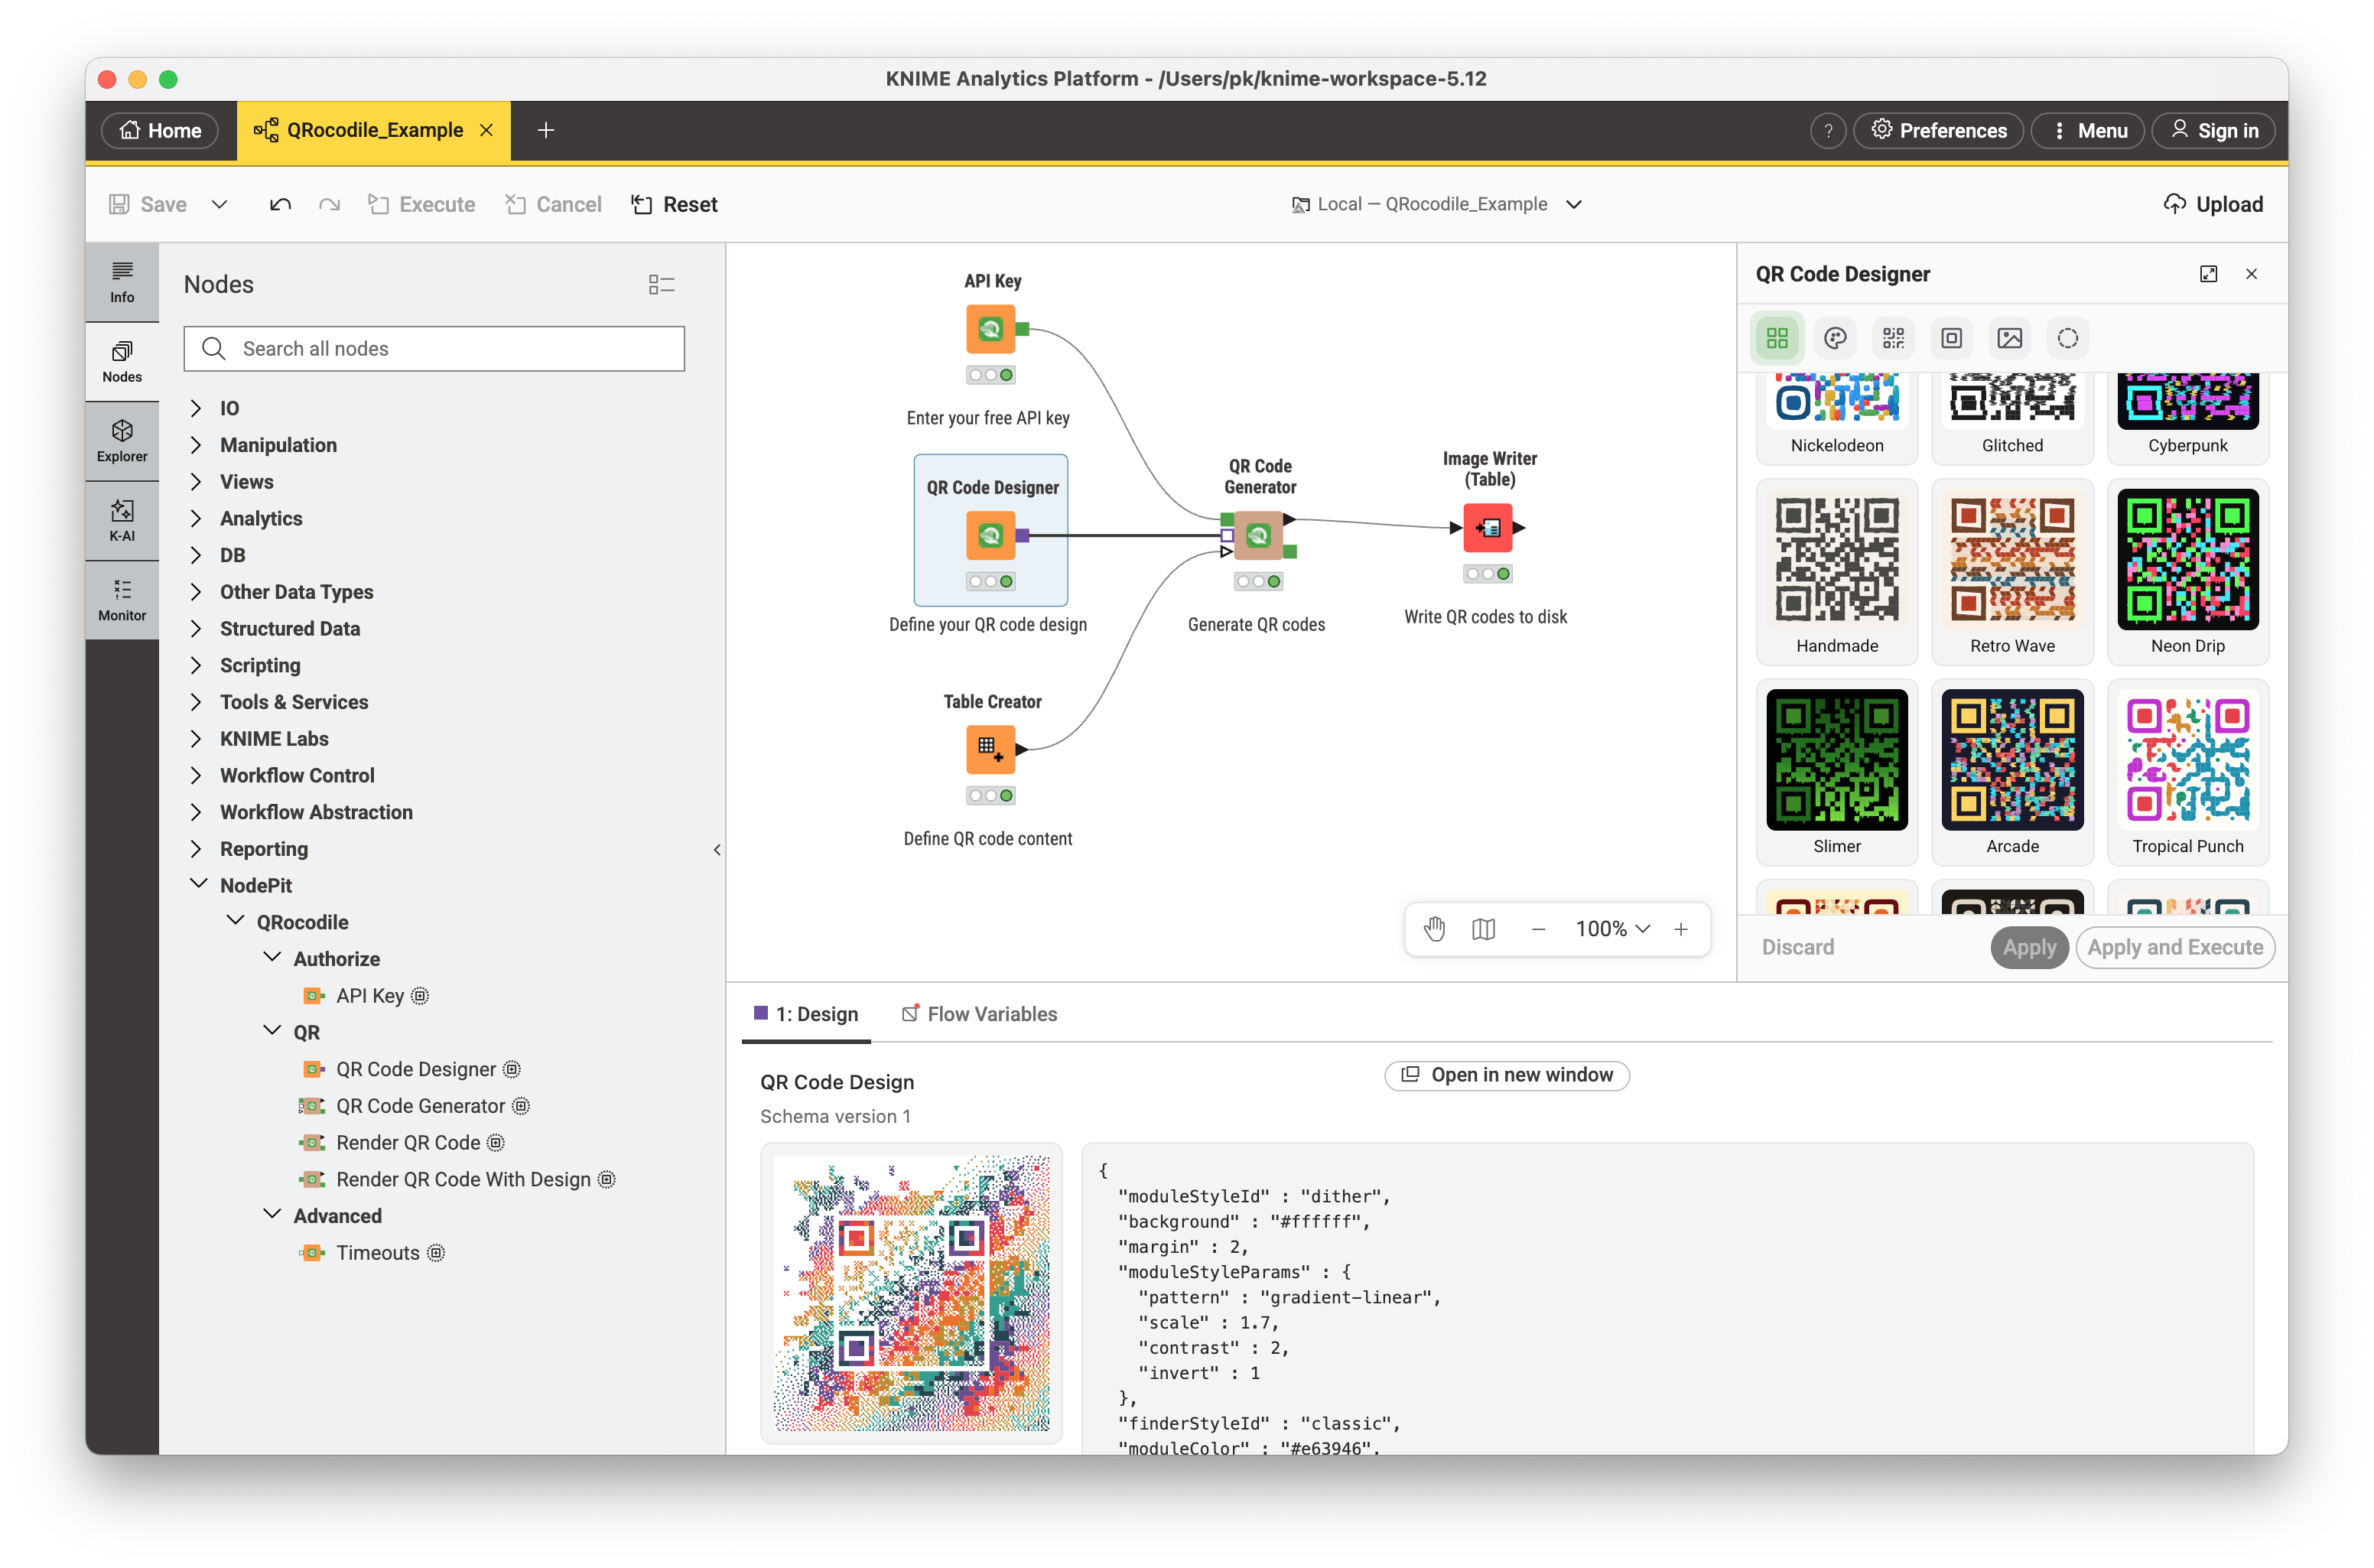Click Discard in designer panel
This screenshot has width=2374, height=1568.
(1797, 948)
